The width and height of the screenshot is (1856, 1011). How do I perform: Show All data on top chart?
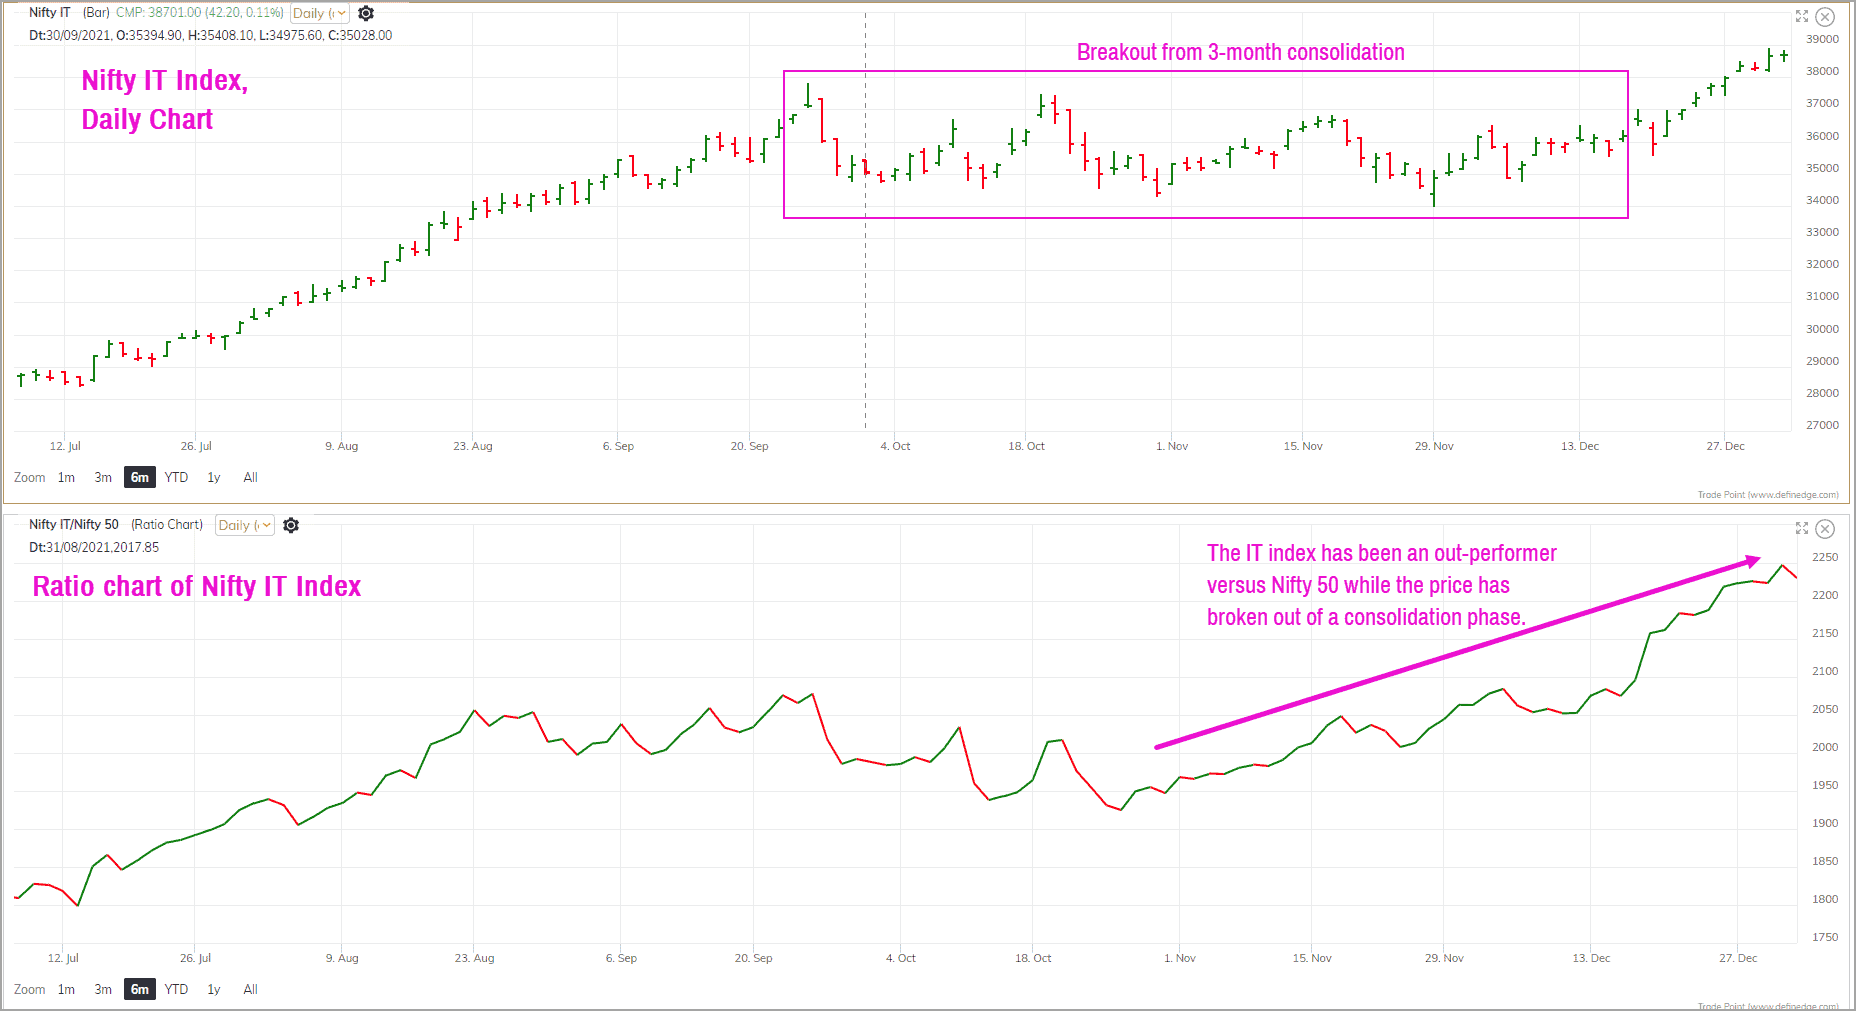pyautogui.click(x=250, y=477)
